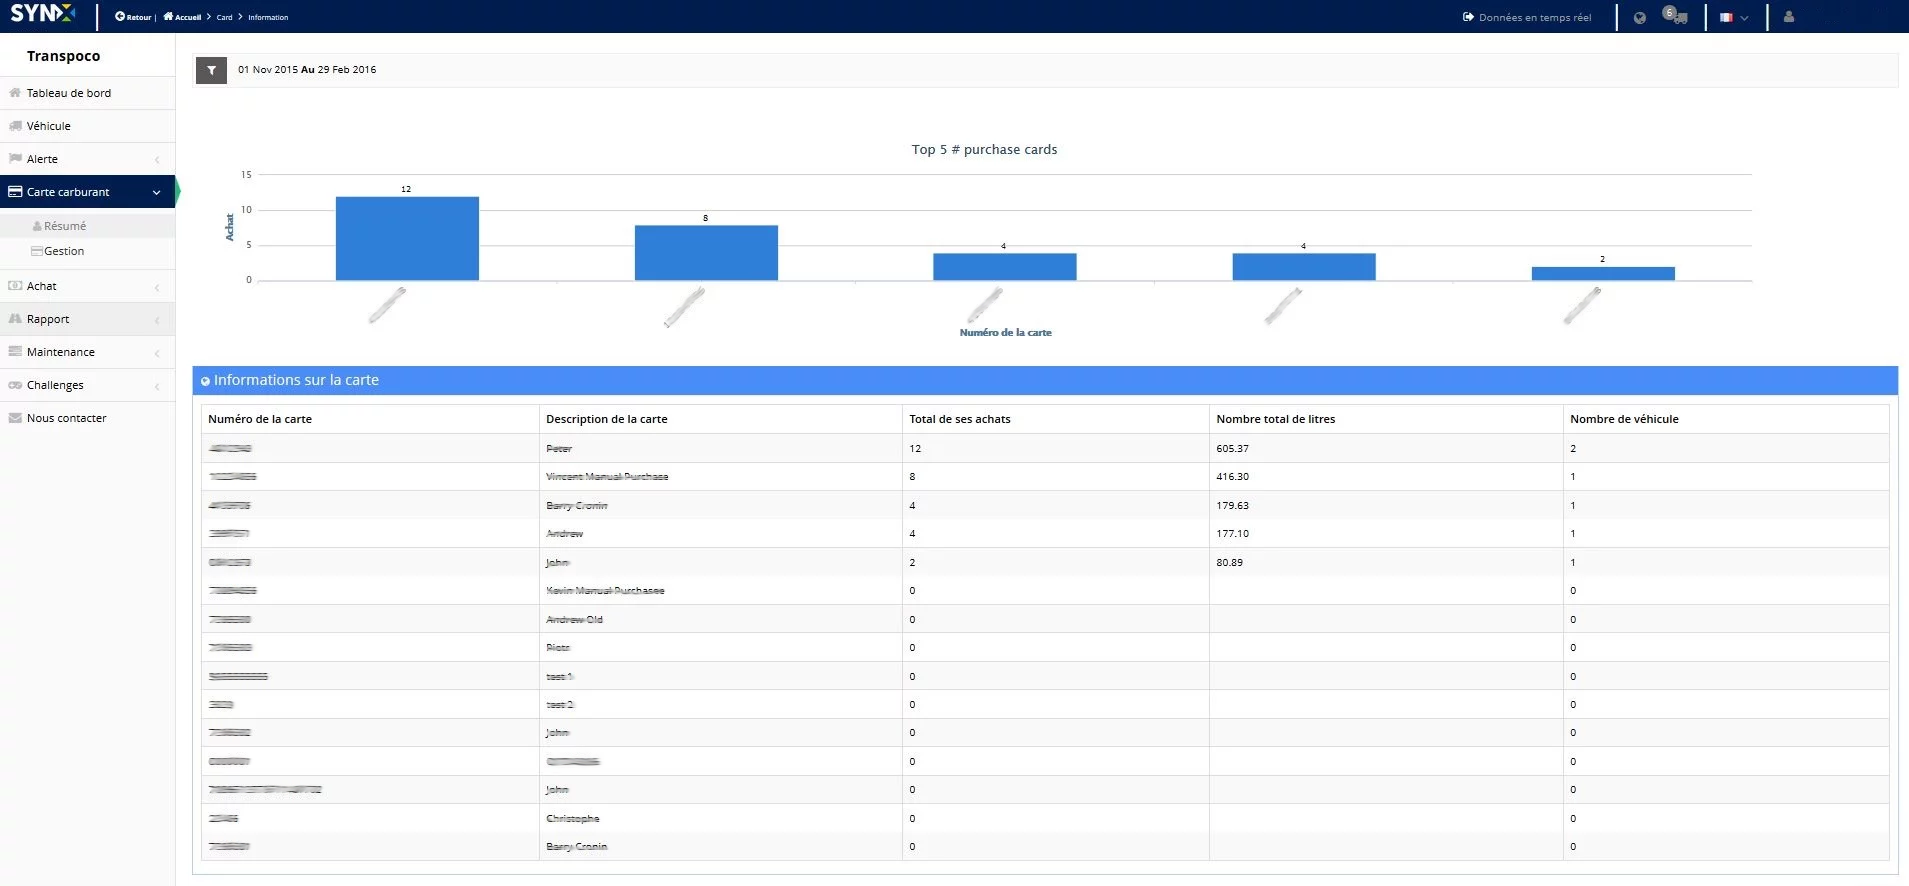Image resolution: width=1909 pixels, height=886 pixels.
Task: Open Tableau de bord menu
Action: point(88,93)
